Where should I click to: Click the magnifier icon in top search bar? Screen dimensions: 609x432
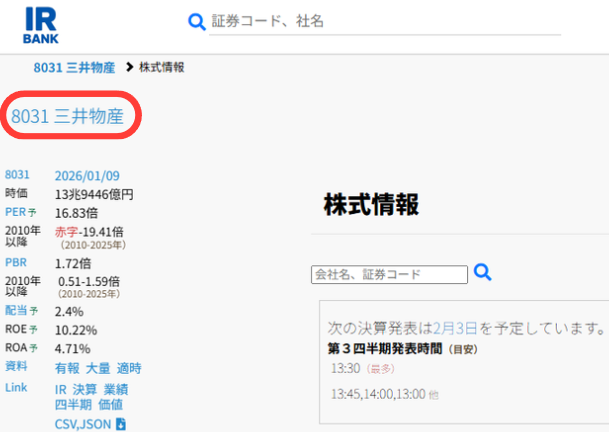(197, 22)
